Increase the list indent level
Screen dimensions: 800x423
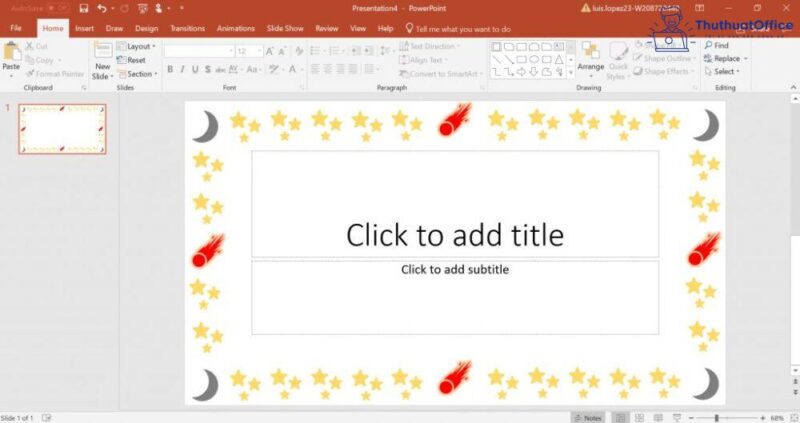(368, 51)
